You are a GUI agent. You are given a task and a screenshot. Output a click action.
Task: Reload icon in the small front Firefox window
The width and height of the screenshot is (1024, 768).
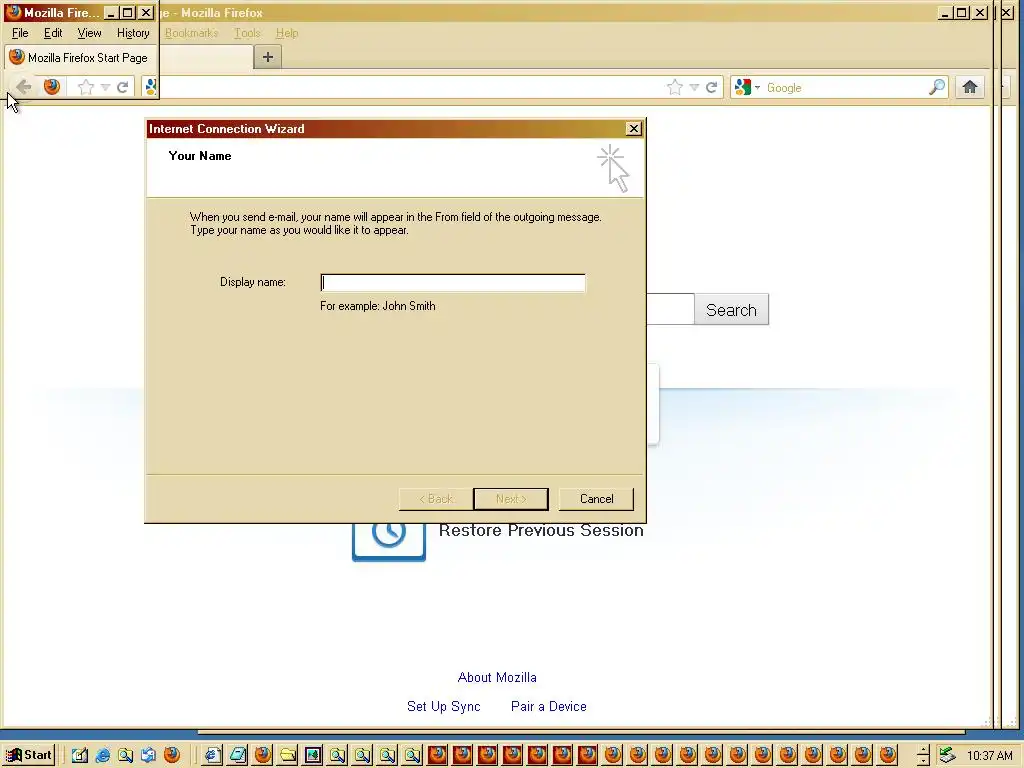click(122, 88)
